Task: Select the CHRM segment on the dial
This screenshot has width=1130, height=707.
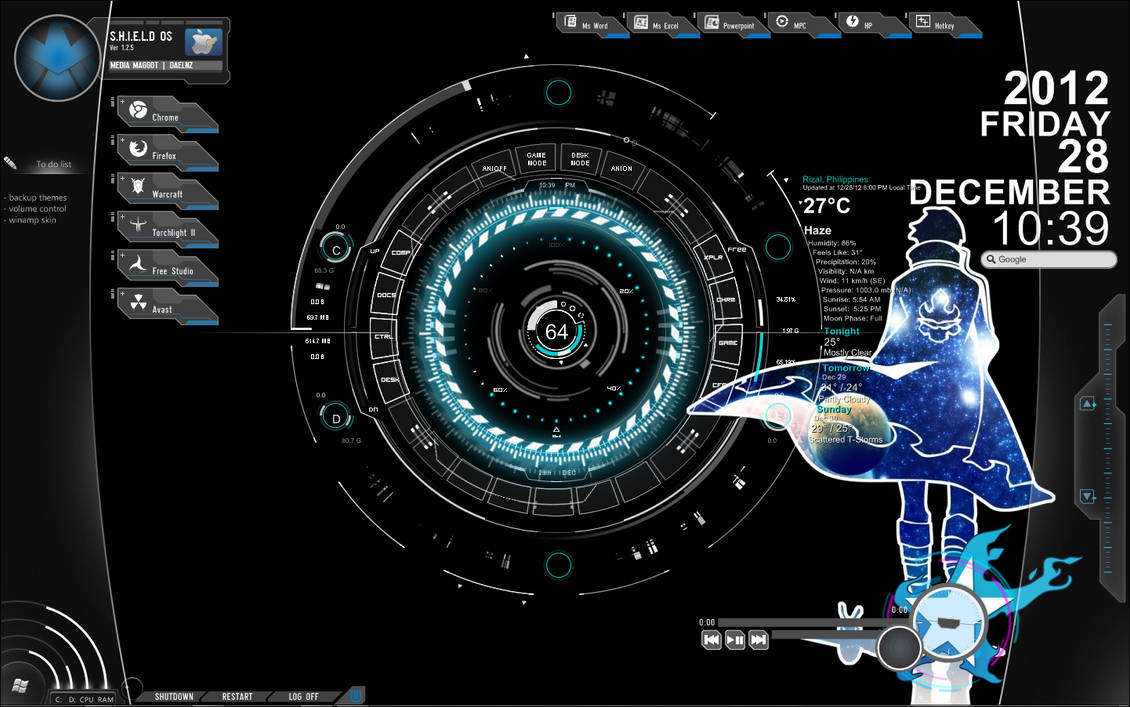Action: click(x=726, y=300)
